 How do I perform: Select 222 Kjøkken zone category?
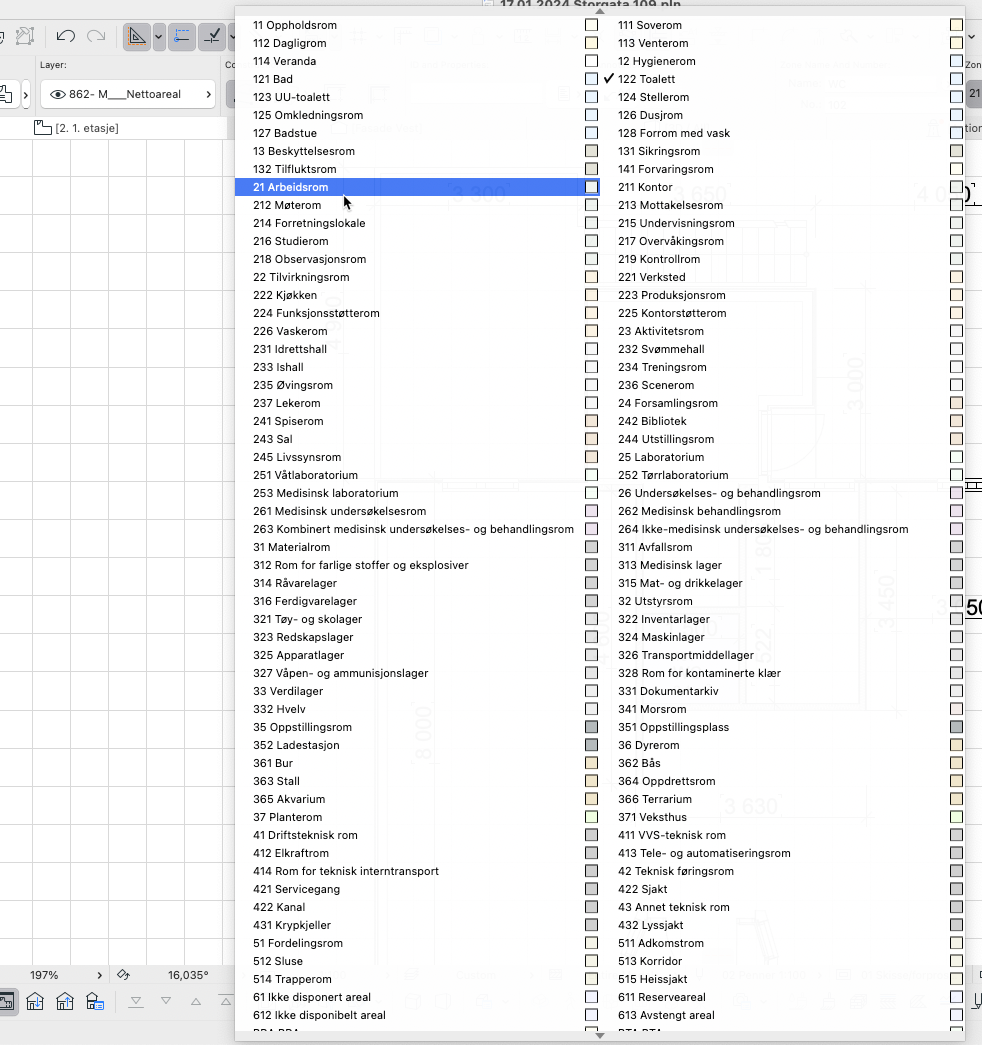point(285,295)
